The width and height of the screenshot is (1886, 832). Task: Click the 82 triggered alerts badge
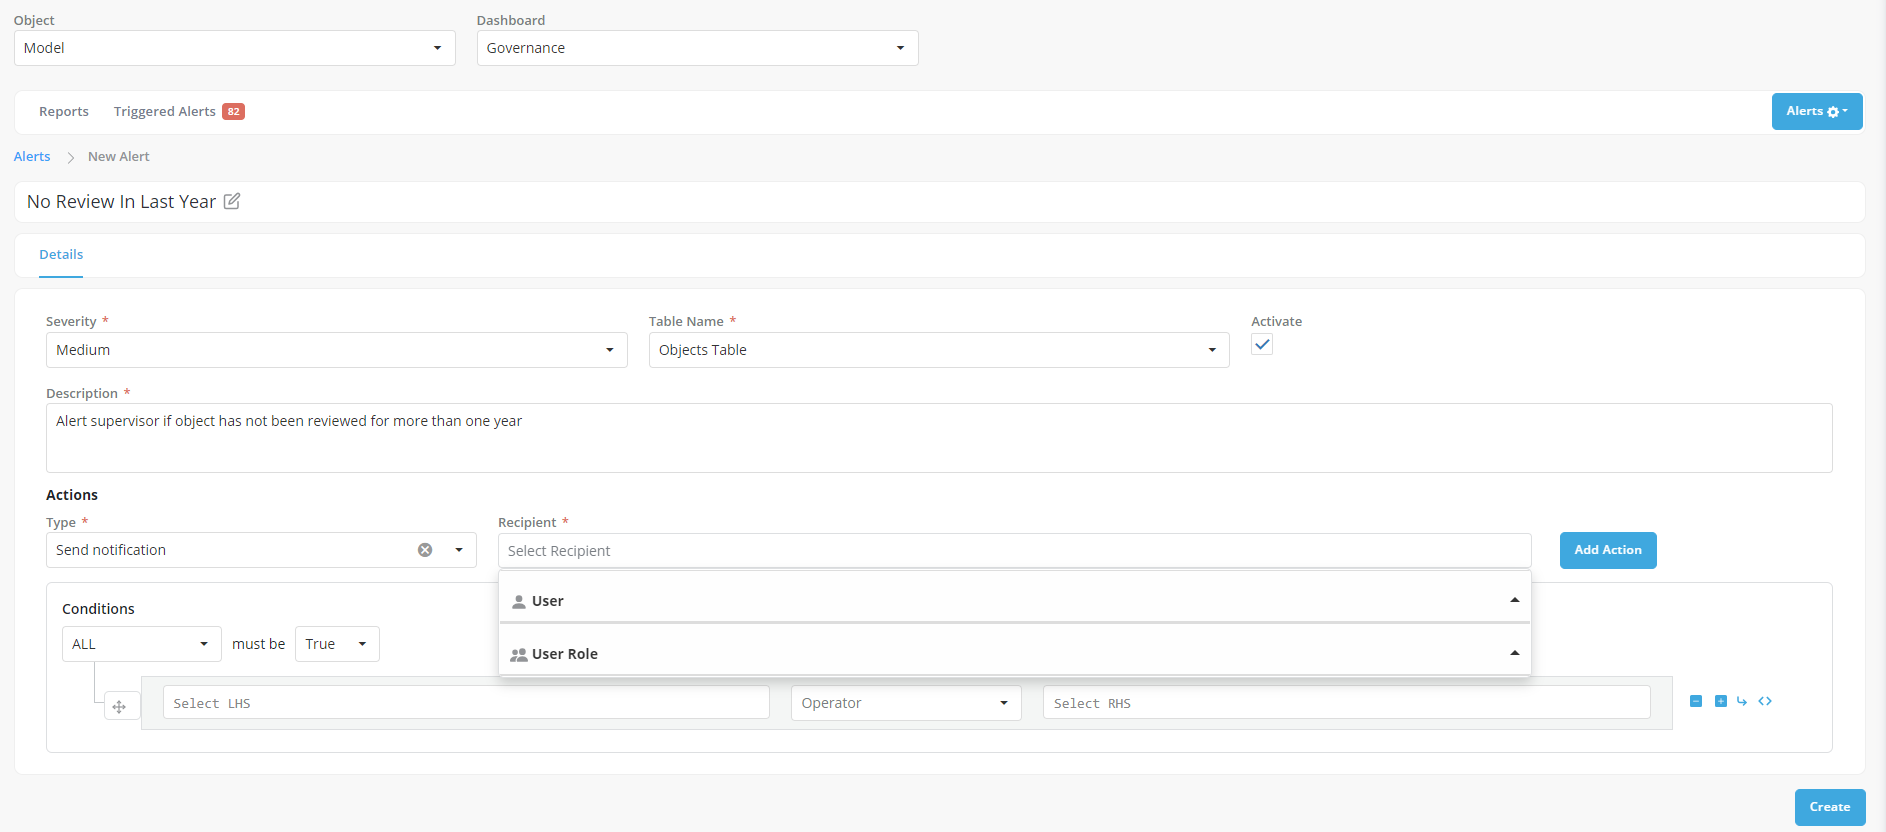pos(233,112)
